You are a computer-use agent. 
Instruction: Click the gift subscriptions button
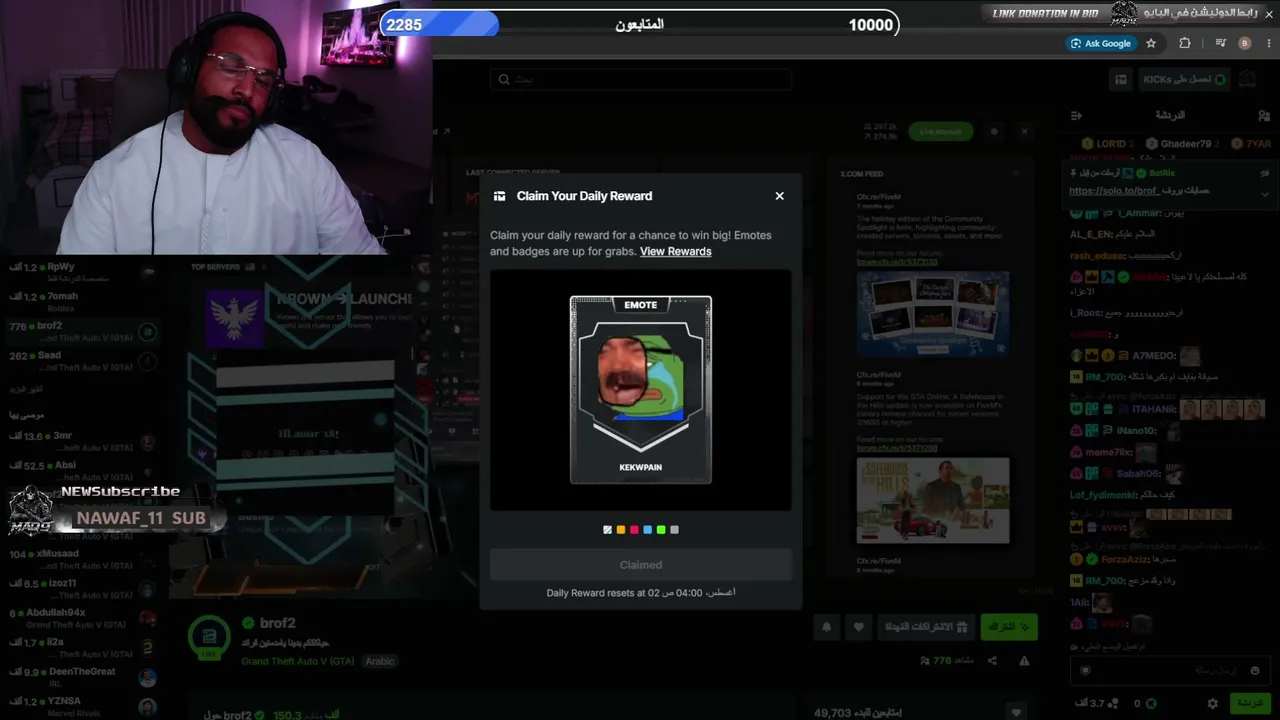click(926, 627)
